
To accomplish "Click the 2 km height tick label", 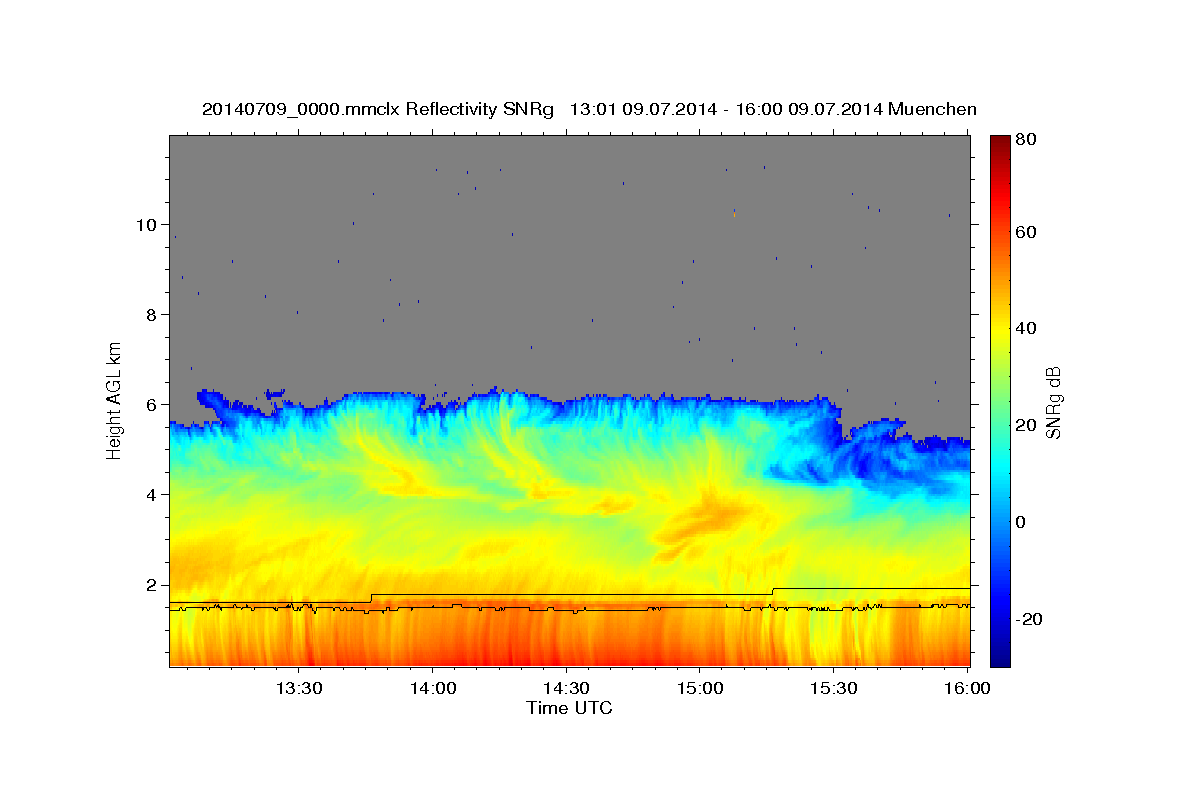I will click(151, 584).
